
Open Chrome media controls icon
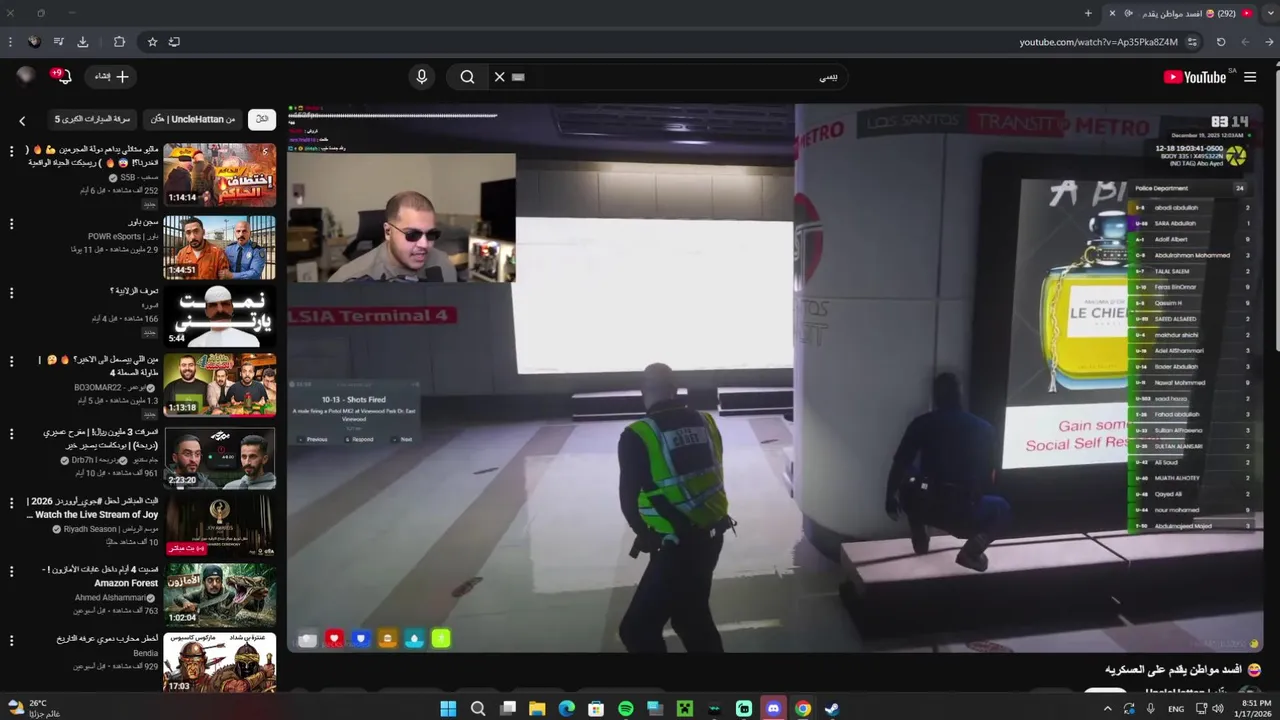[x=59, y=42]
